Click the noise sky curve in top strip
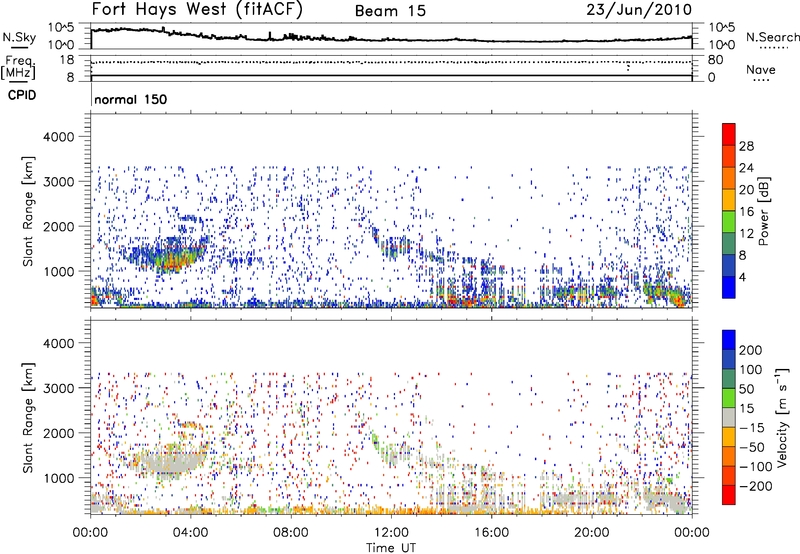This screenshot has height=554, width=800. point(391,39)
